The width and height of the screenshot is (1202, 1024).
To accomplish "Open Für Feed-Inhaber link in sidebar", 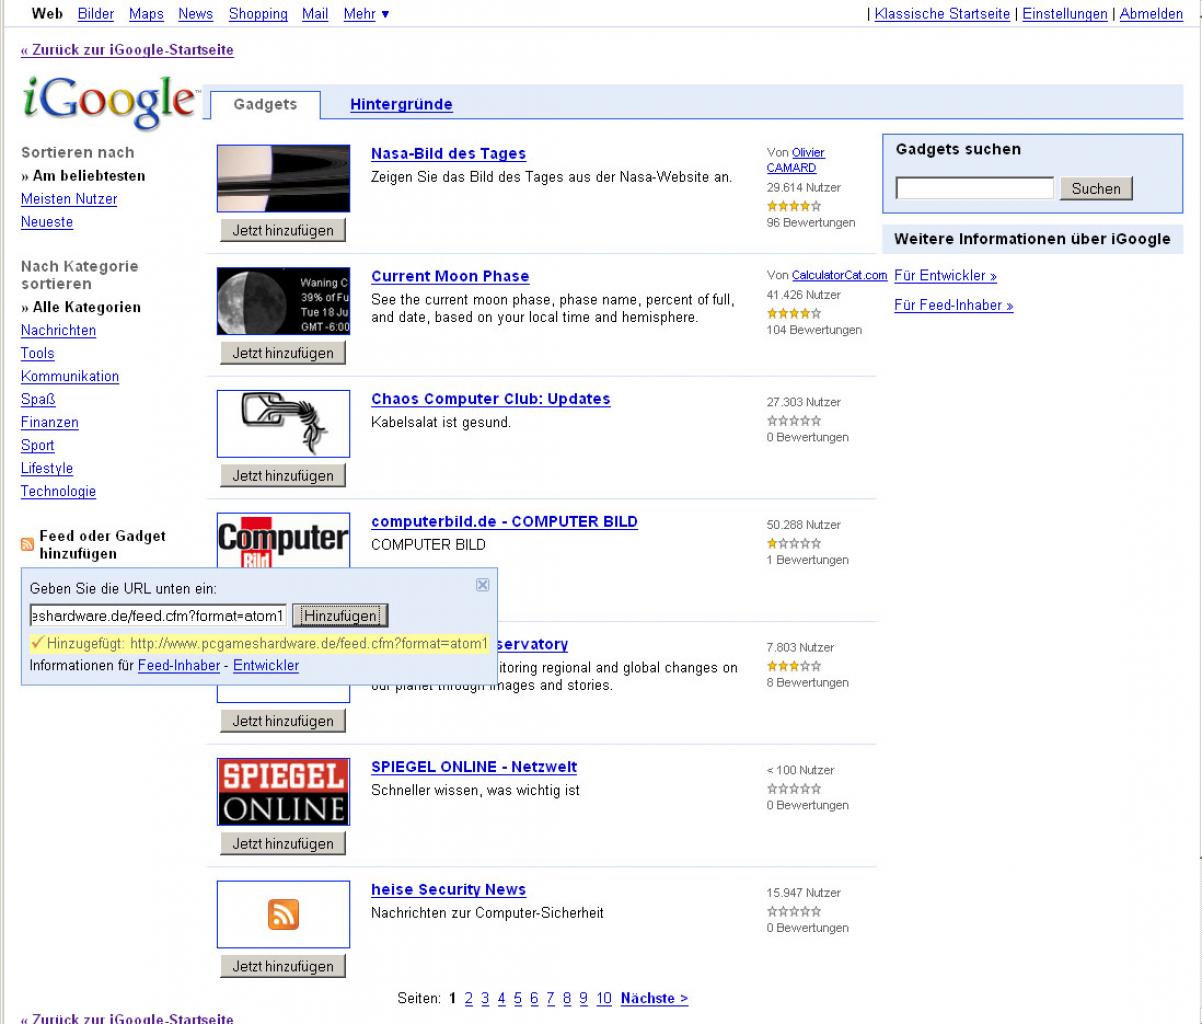I will (x=953, y=306).
